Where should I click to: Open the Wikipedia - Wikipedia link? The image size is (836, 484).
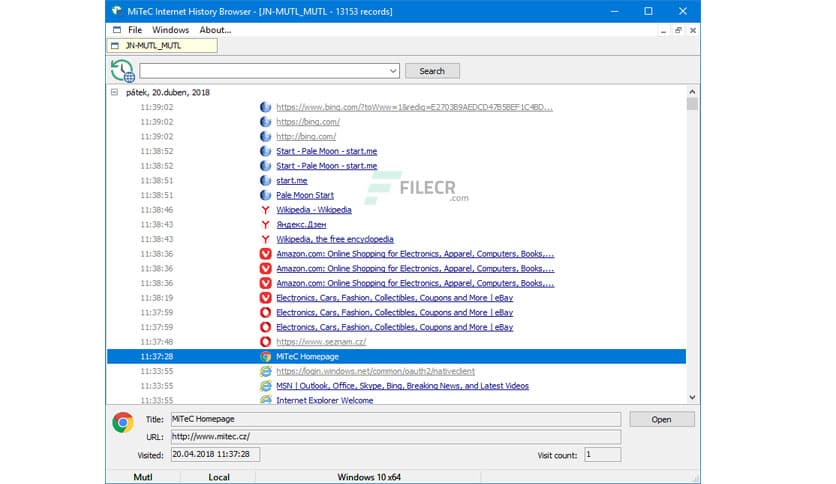[314, 209]
